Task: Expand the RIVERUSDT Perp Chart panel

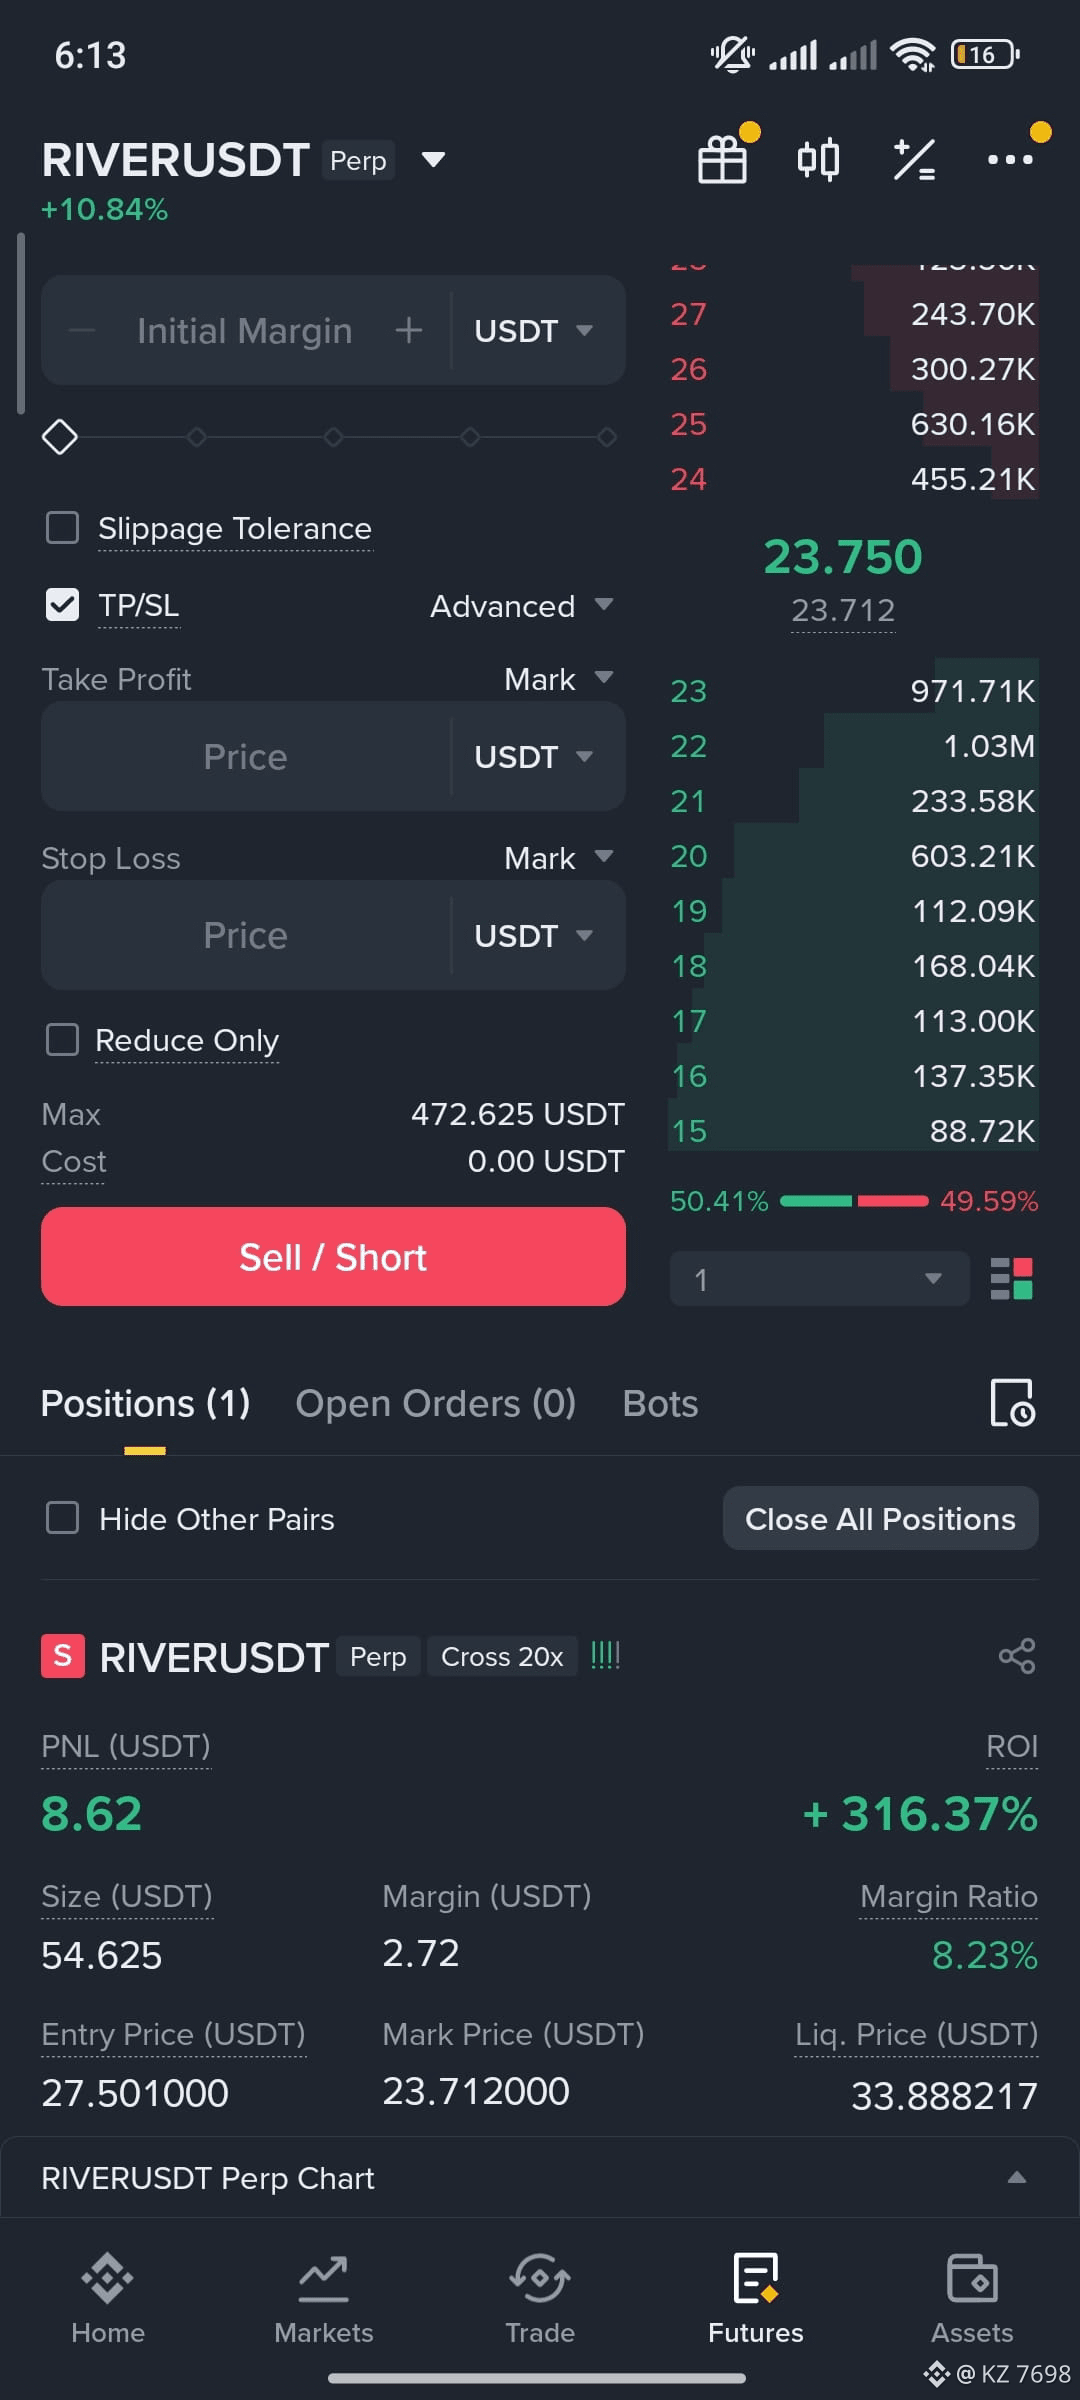Action: click(540, 2177)
